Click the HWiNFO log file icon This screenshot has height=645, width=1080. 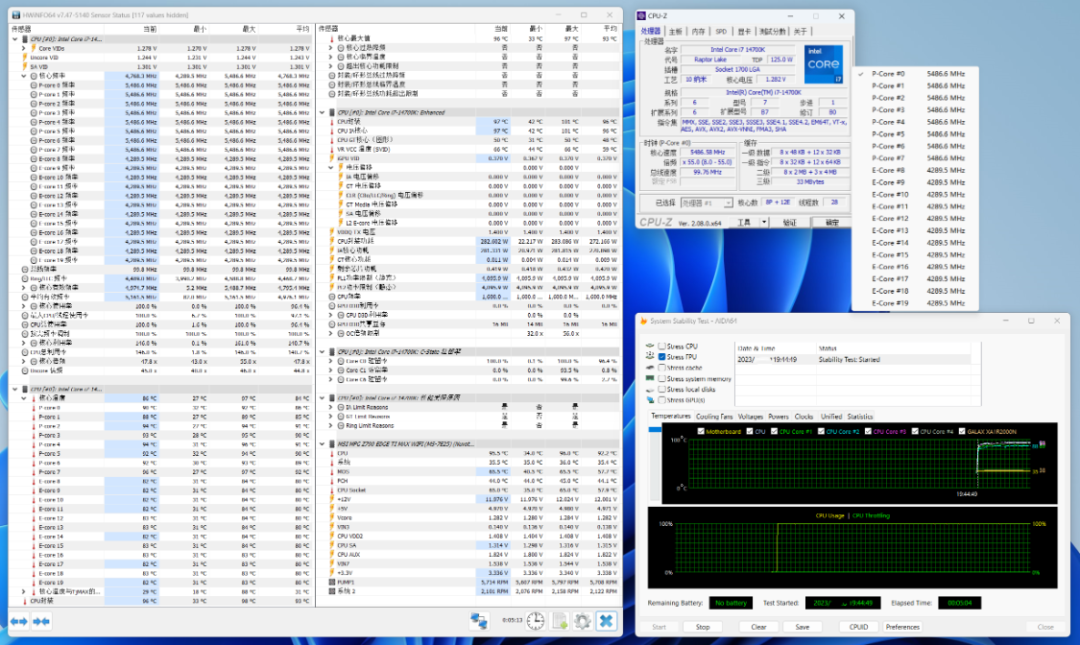coord(560,621)
